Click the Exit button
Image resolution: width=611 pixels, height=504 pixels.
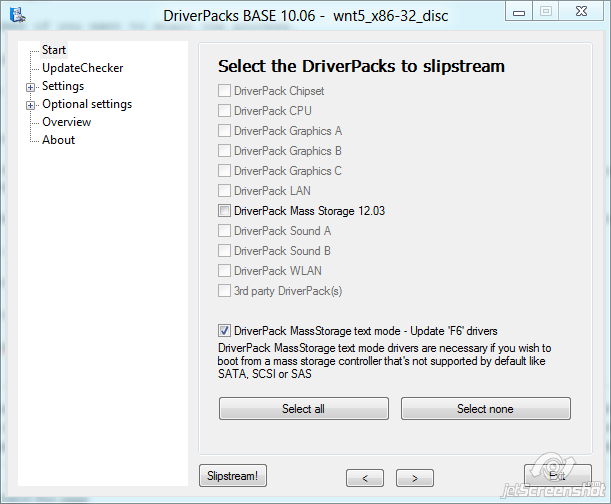[558, 476]
